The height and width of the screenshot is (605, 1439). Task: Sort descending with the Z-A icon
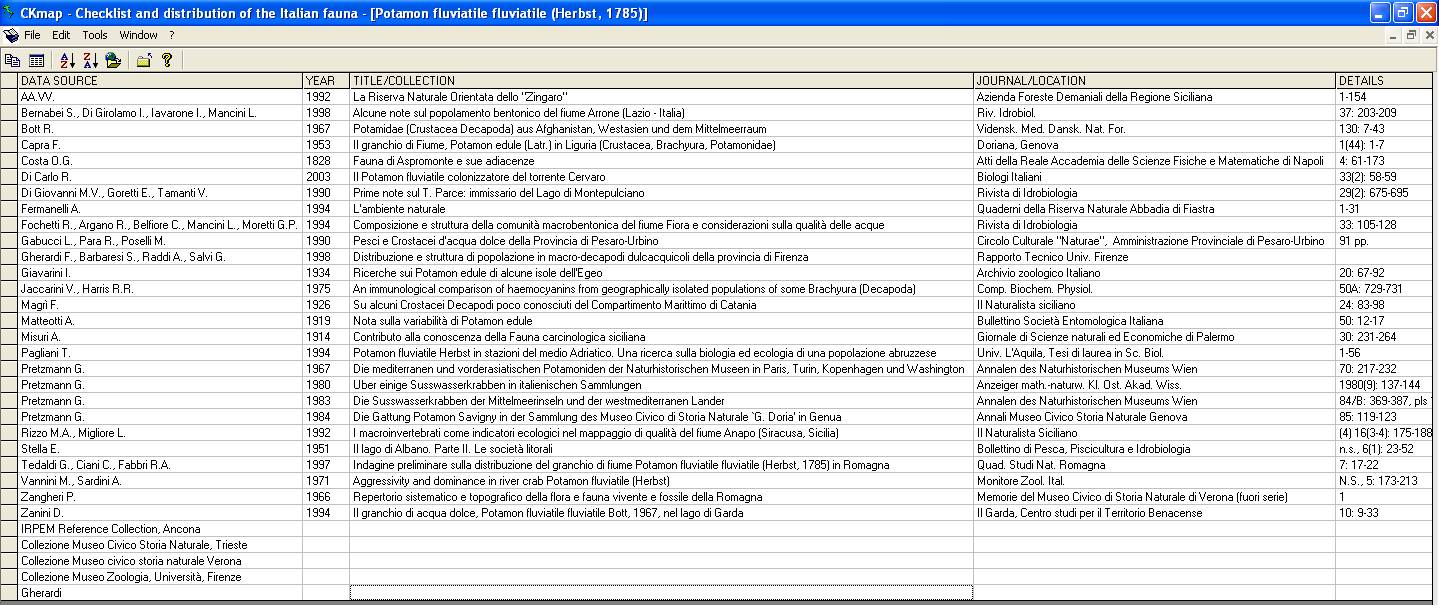click(x=90, y=61)
